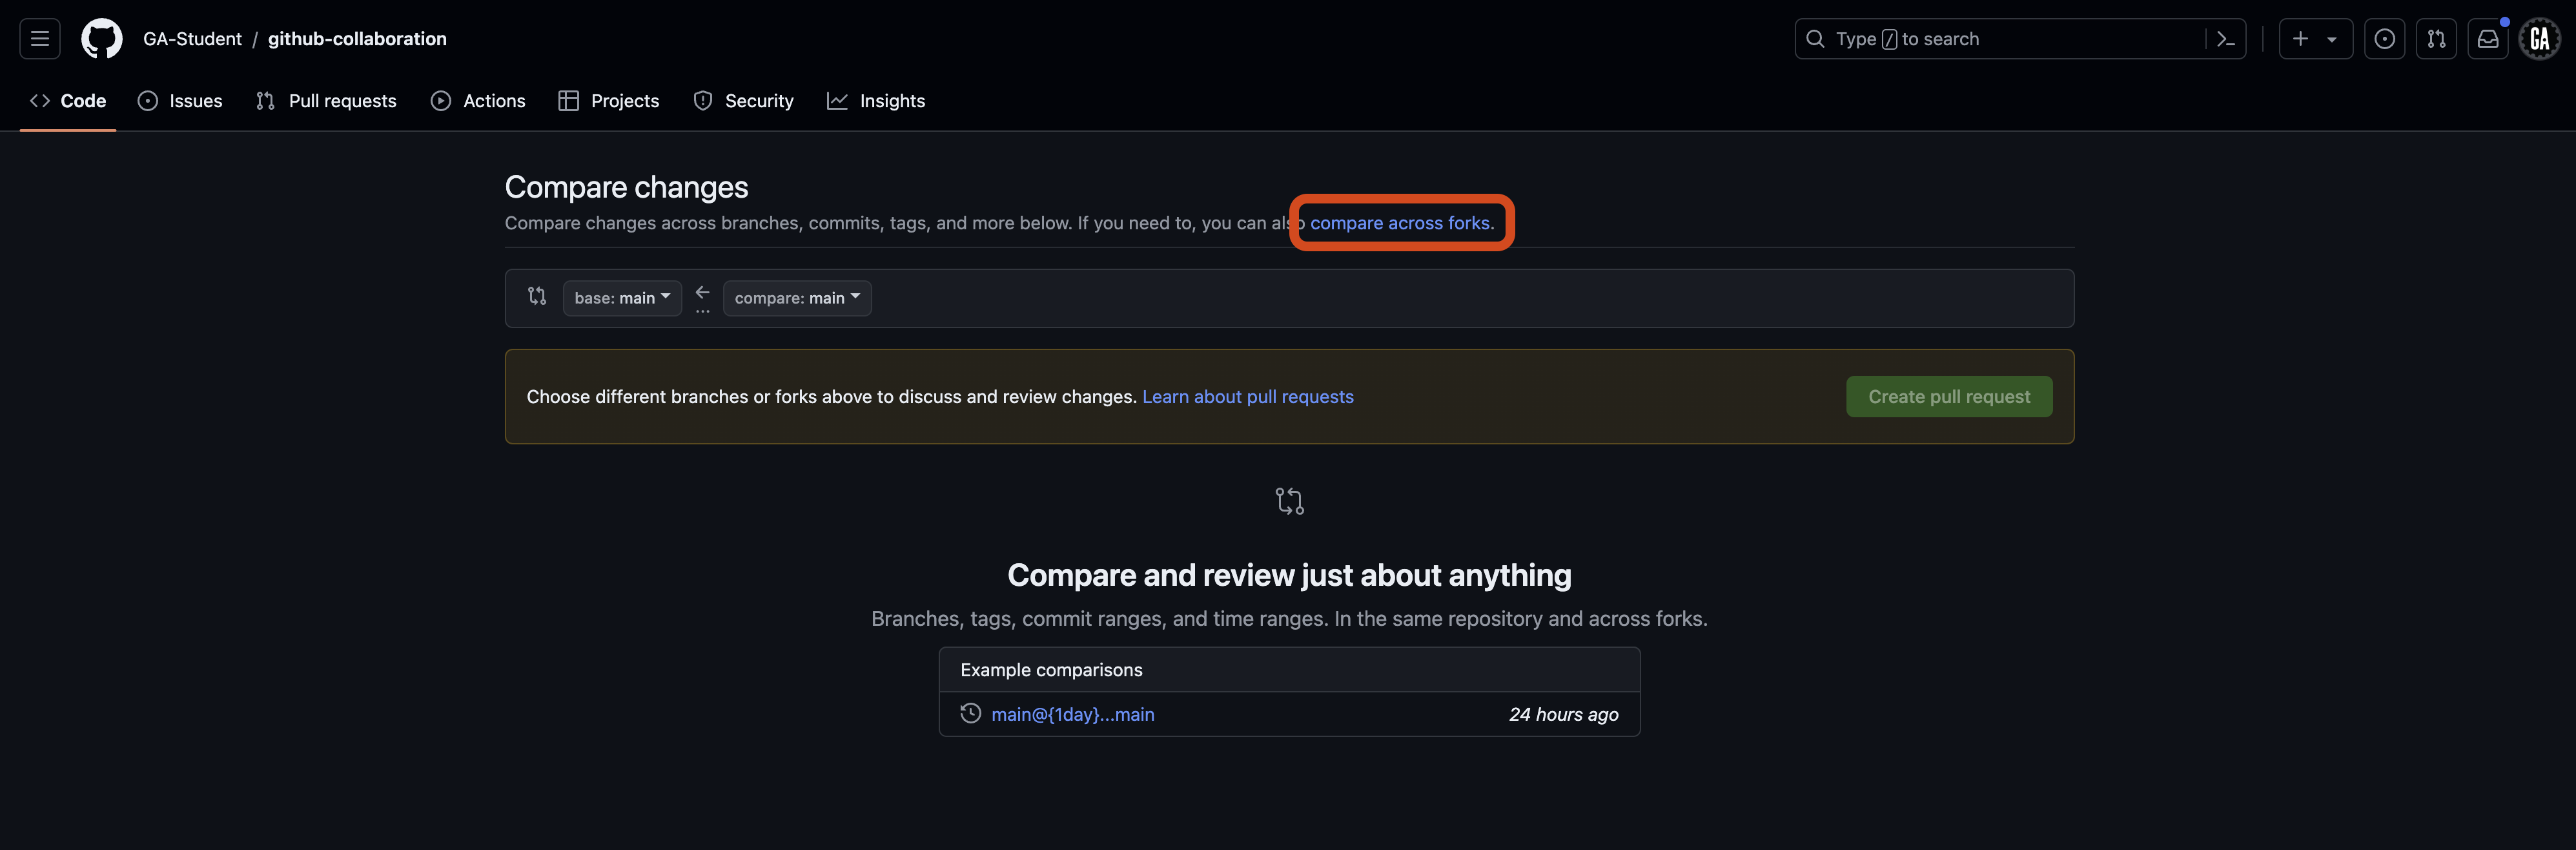Open the GitHub home page via the logo
Image resolution: width=2576 pixels, height=850 pixels.
101,38
